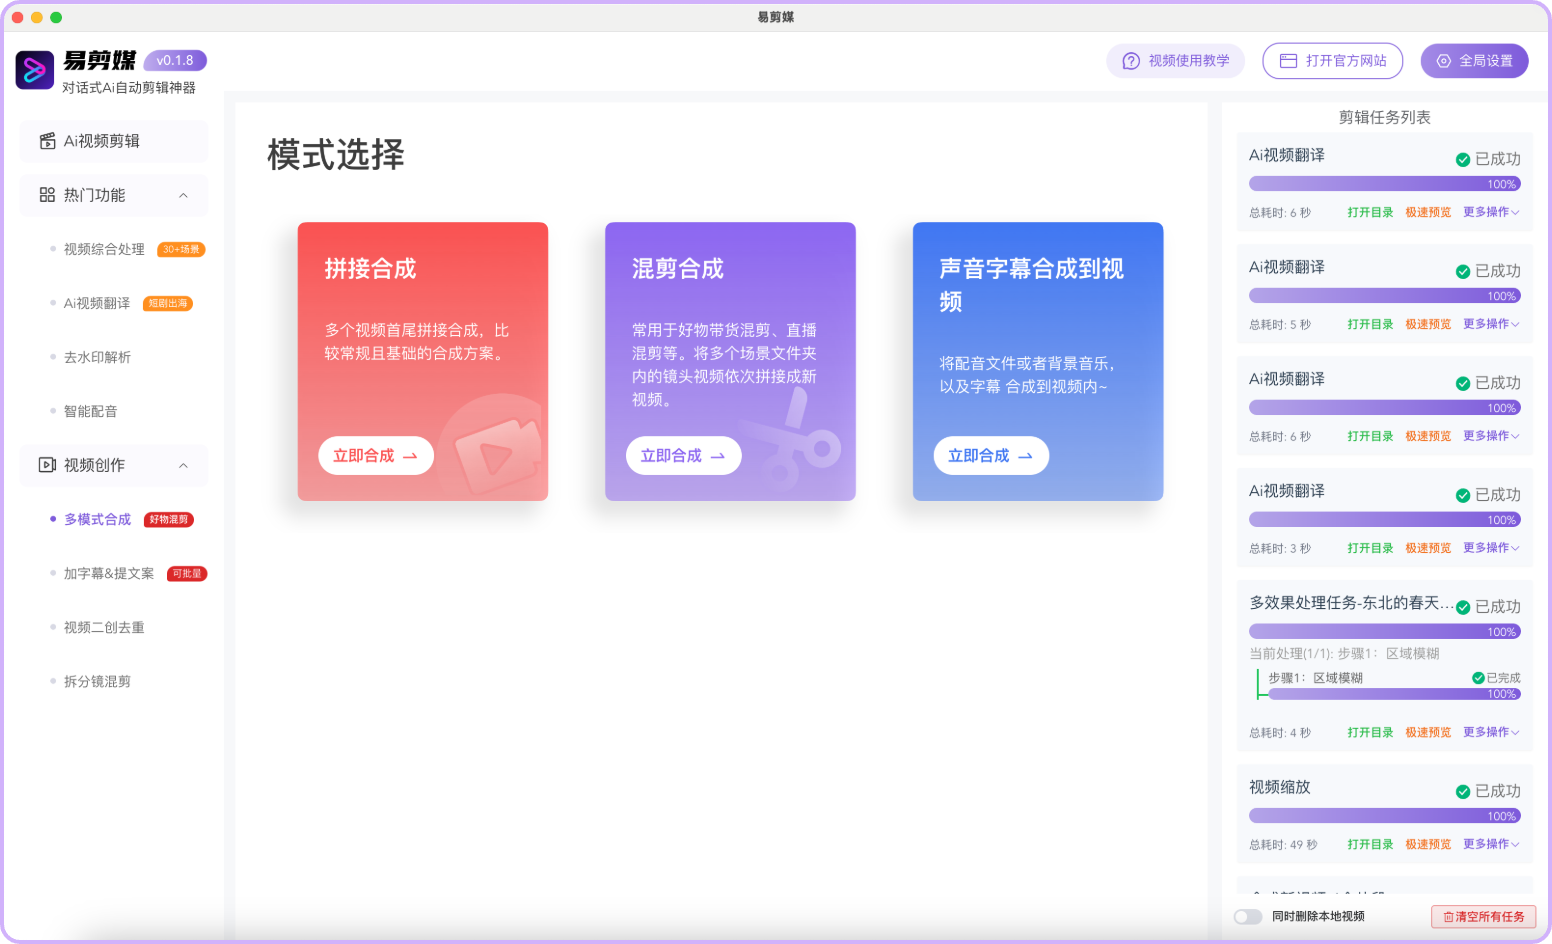This screenshot has width=1552, height=944.
Task: Click the 视频缩放 task progress bar
Action: [1384, 816]
